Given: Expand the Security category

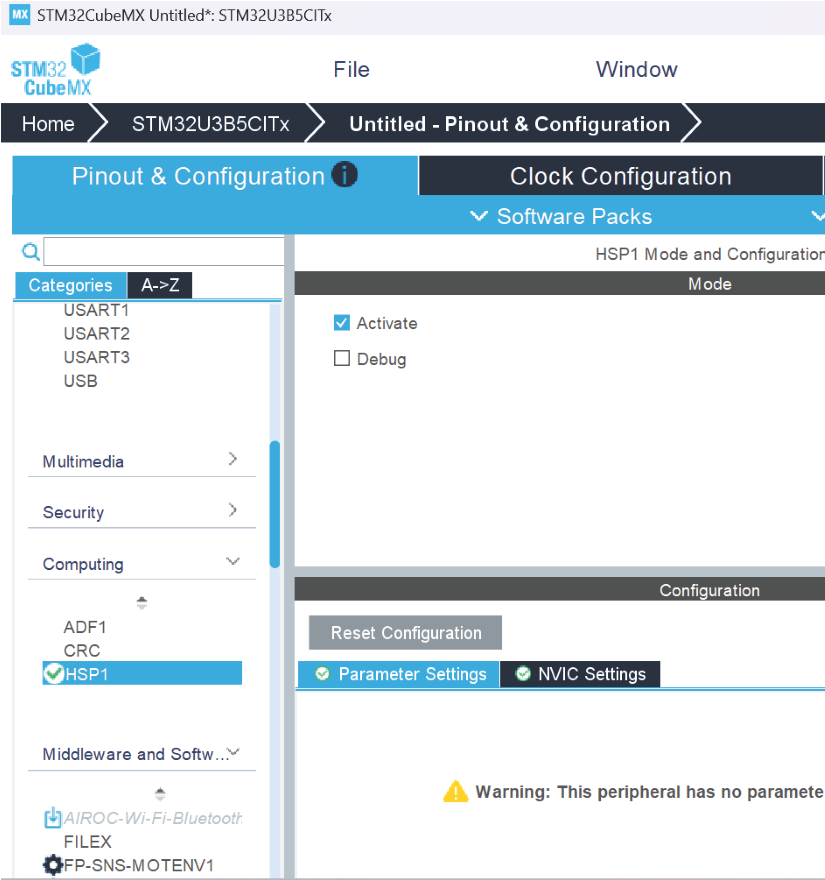Looking at the screenshot, I should (x=141, y=511).
